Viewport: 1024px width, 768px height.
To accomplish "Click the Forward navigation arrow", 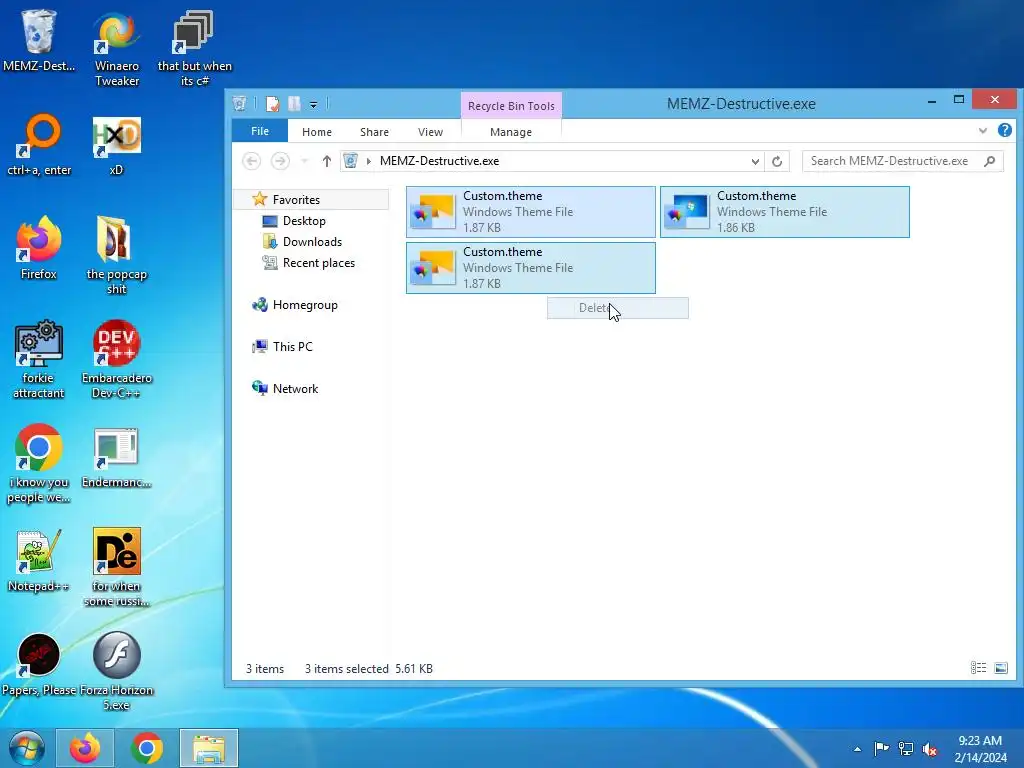I will click(280, 161).
